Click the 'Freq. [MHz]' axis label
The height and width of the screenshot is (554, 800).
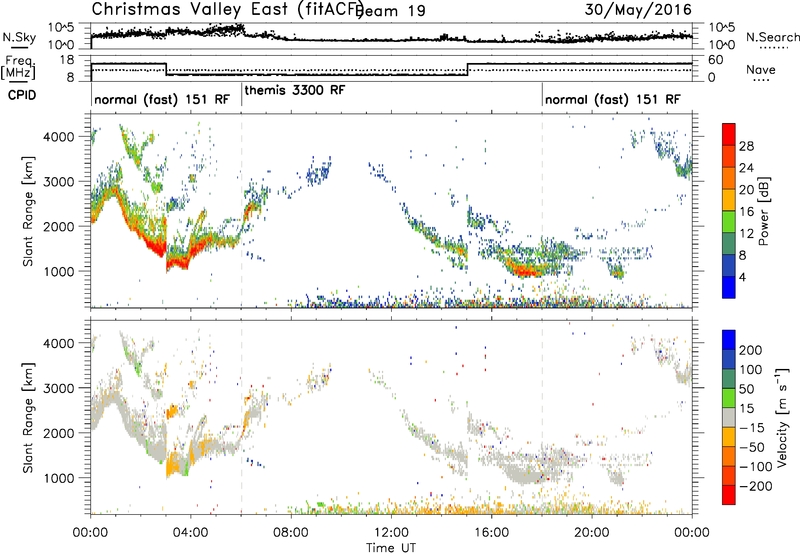click(x=20, y=68)
